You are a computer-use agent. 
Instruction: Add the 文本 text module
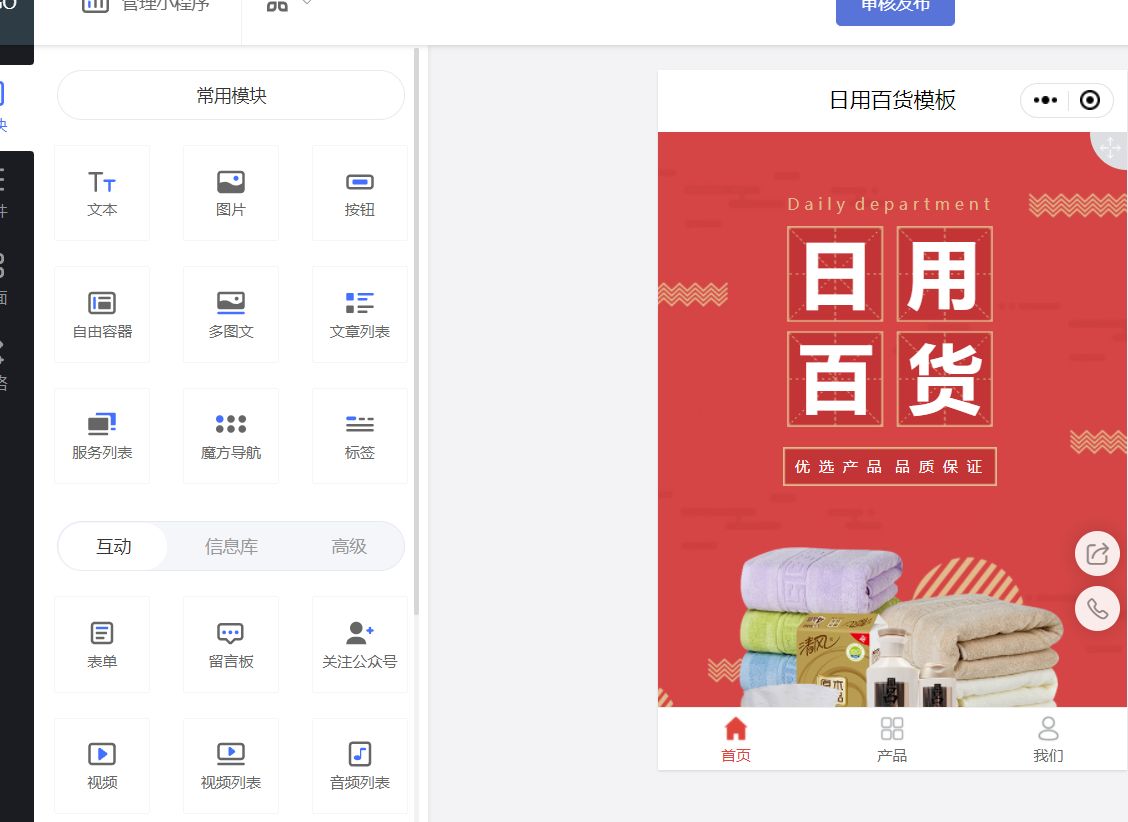[x=102, y=193]
